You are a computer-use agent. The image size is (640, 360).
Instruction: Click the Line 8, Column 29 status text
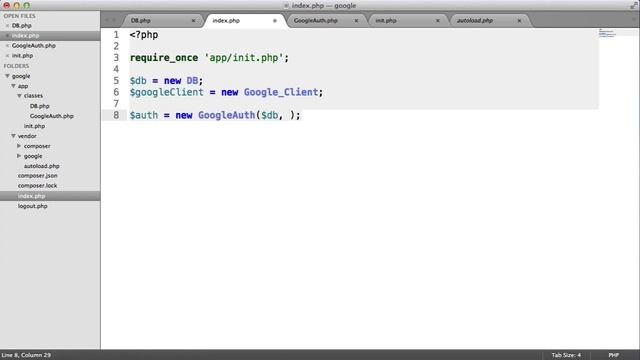[x=26, y=355]
